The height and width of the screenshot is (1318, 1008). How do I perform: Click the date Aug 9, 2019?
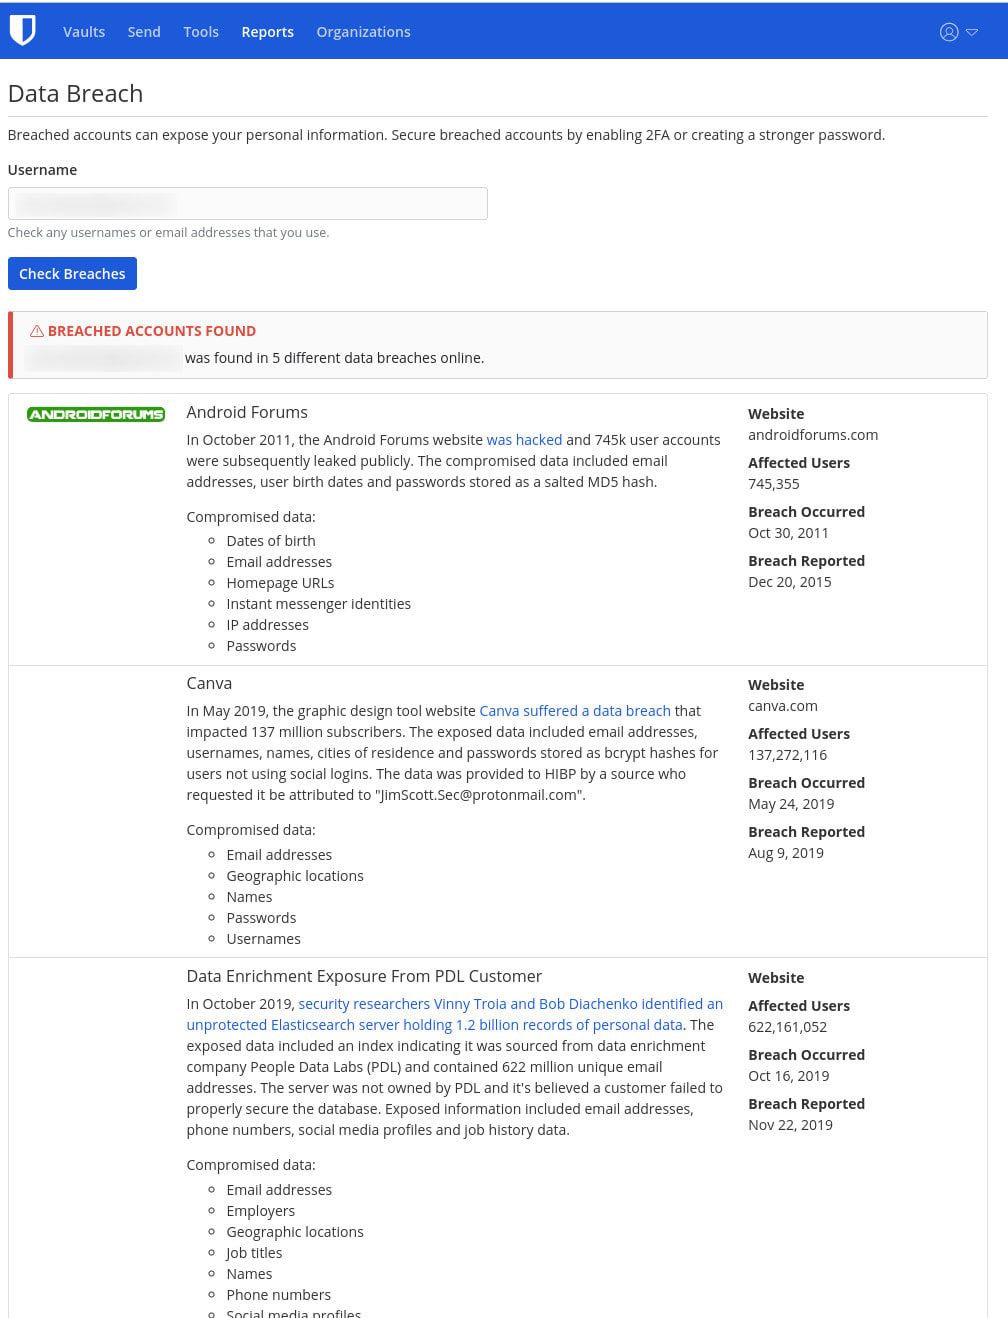coord(786,853)
